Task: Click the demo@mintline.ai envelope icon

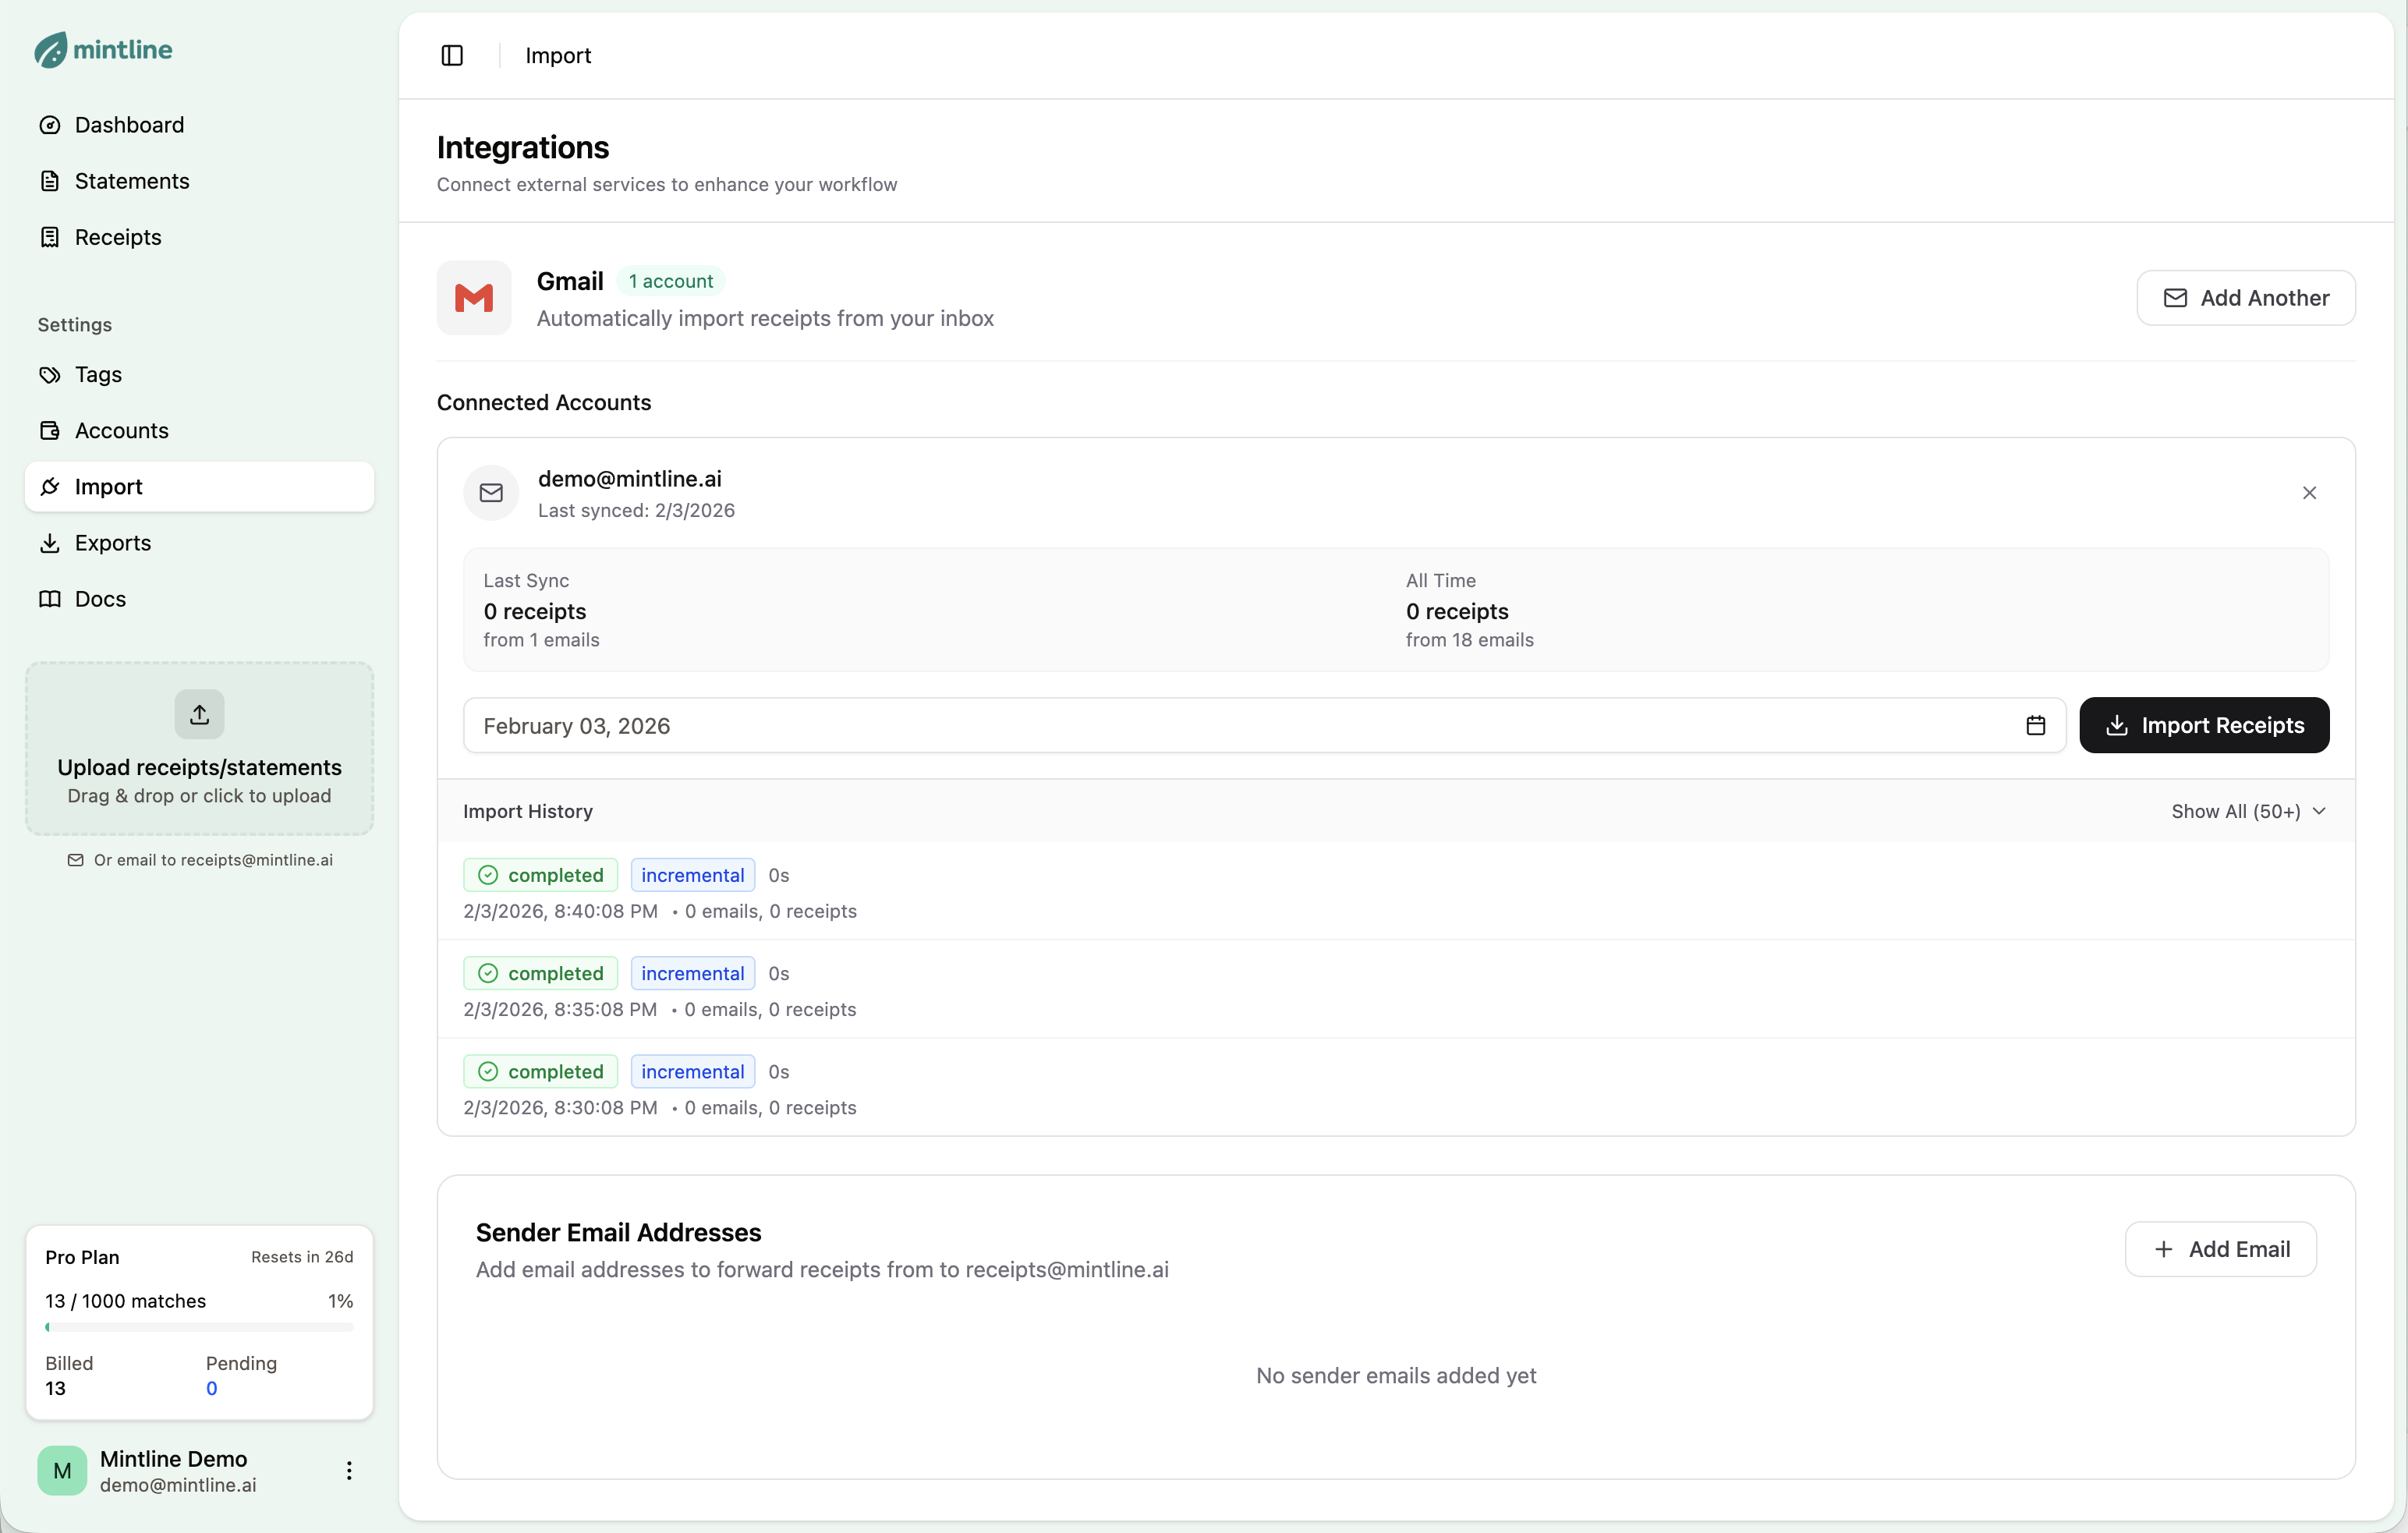Action: pos(491,493)
